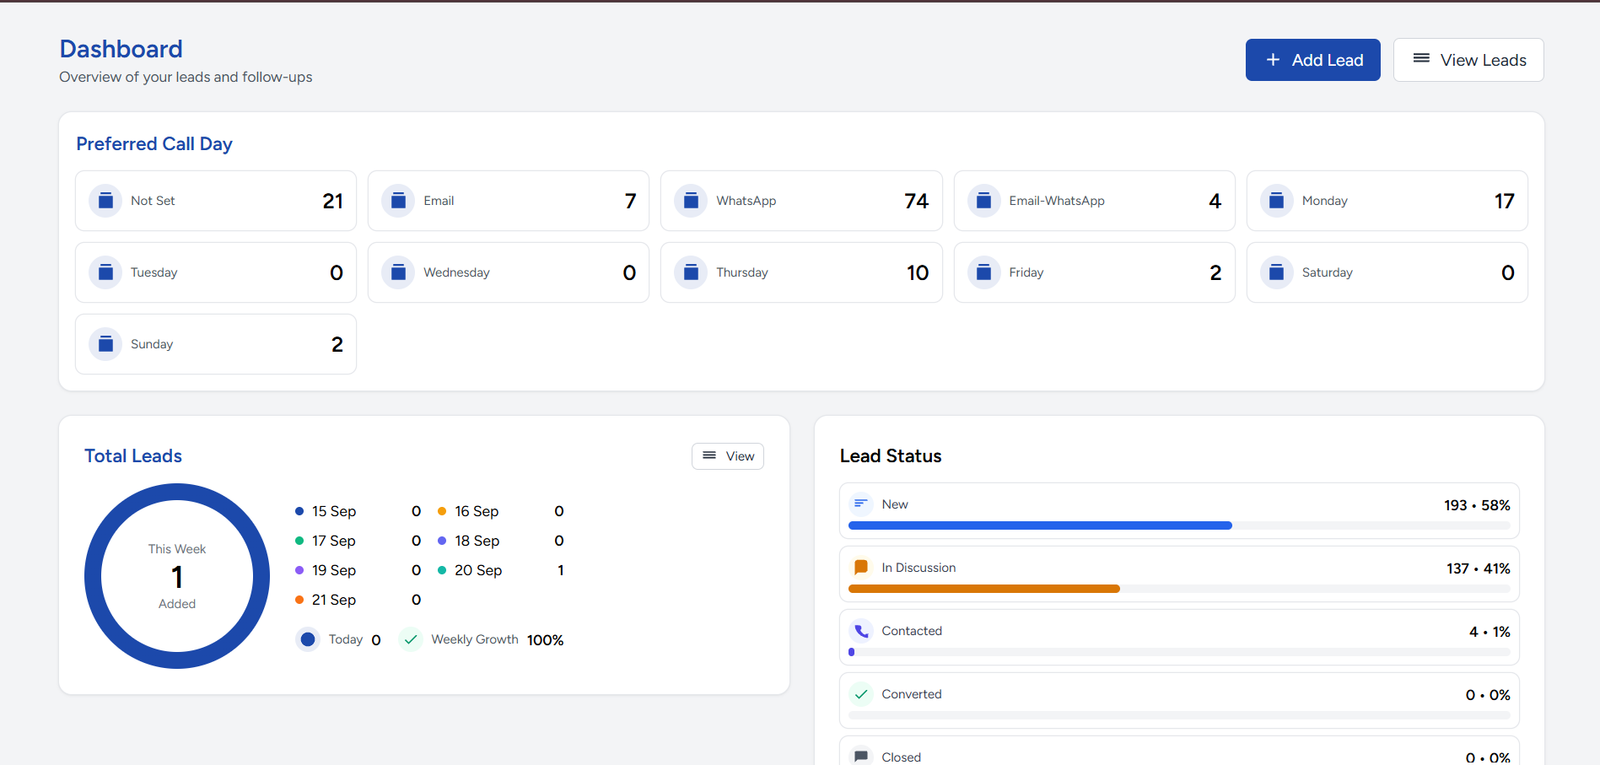
Task: Click the Contacted progress bar
Action: point(1179,652)
